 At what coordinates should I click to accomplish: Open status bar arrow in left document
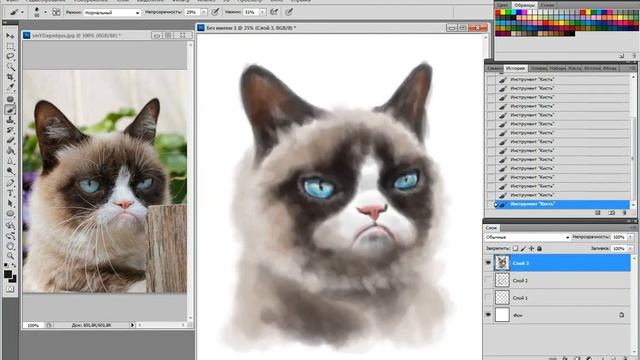[132, 325]
